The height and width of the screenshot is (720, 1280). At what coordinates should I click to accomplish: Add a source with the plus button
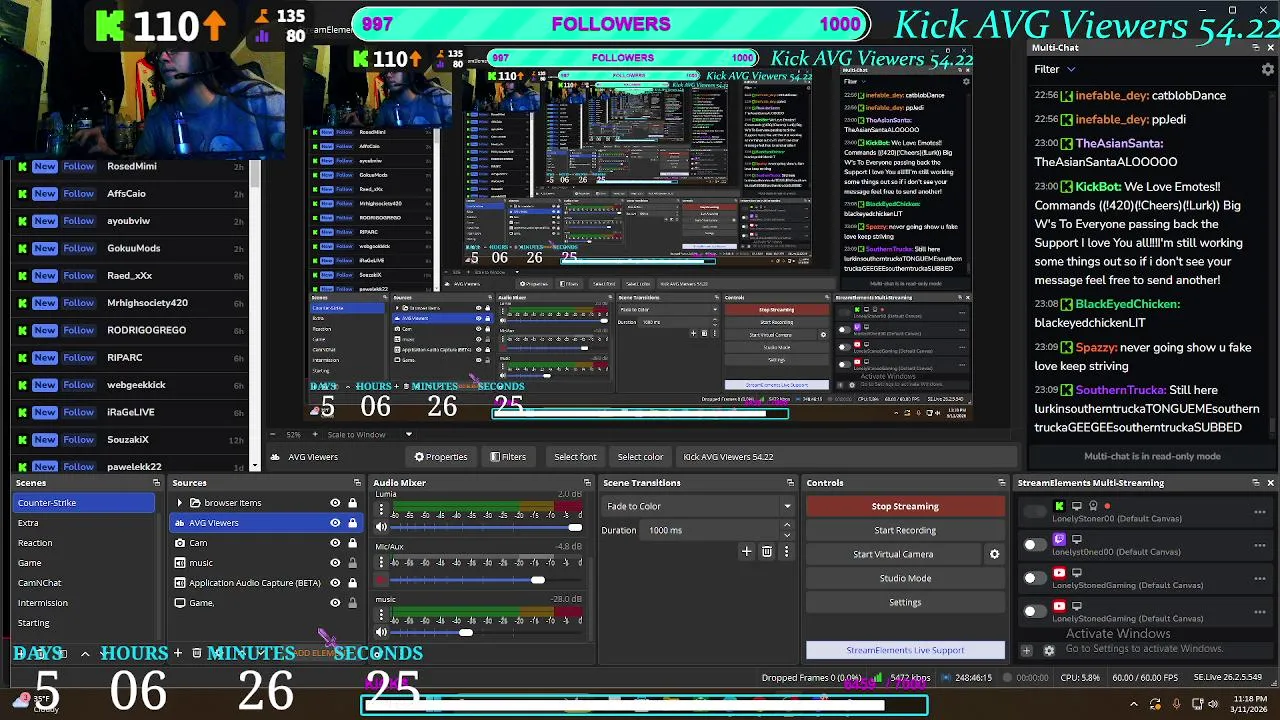coord(177,653)
